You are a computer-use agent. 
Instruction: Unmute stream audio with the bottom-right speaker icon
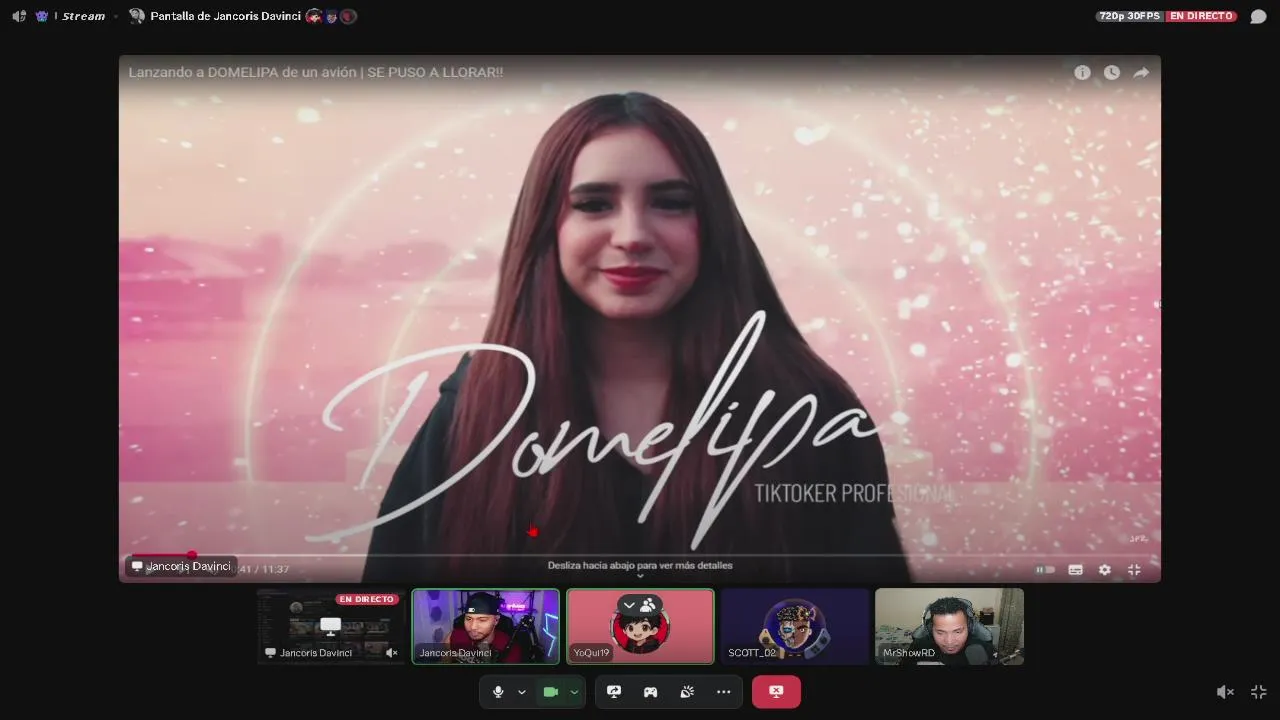tap(1225, 692)
